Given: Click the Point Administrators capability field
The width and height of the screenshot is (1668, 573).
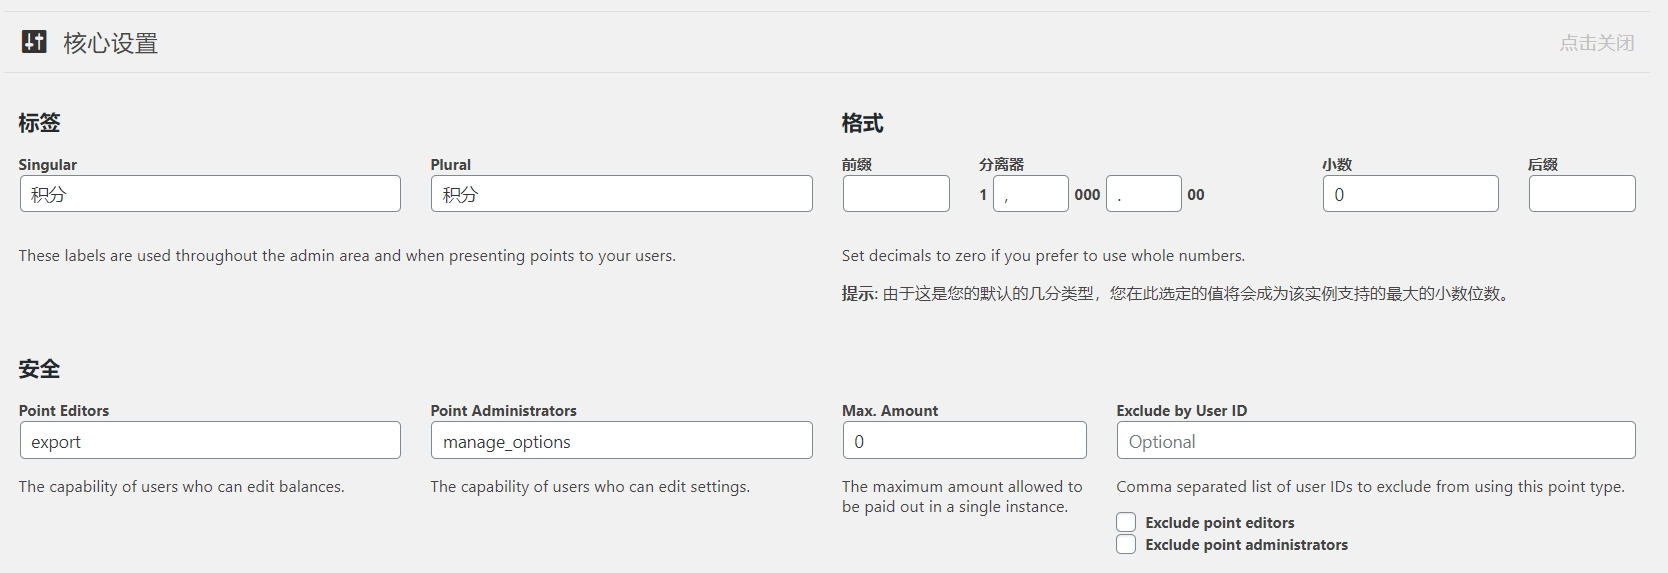Looking at the screenshot, I should point(622,441).
